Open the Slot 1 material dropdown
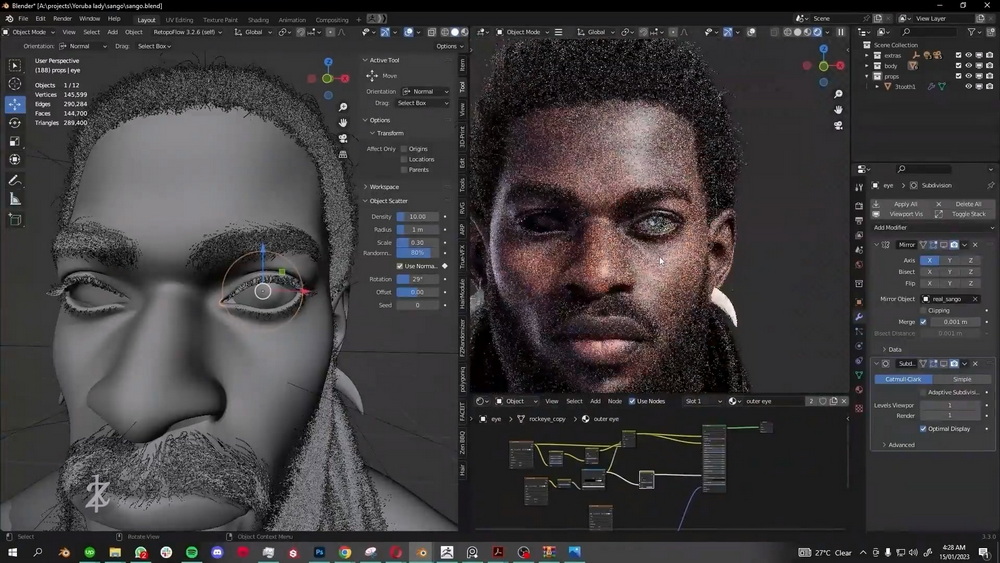The image size is (1000, 563). (x=703, y=401)
